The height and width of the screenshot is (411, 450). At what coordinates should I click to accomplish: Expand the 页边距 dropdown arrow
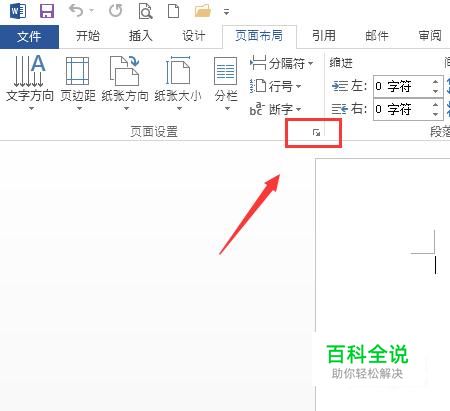pos(79,108)
